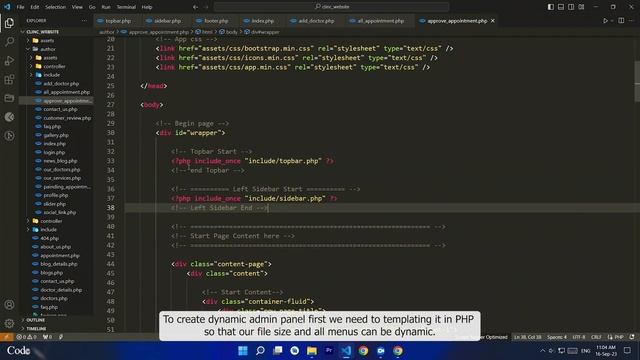Expand the TIMELINE section
Image resolution: width=640 pixels, height=360 pixels.
pyautogui.click(x=36, y=329)
